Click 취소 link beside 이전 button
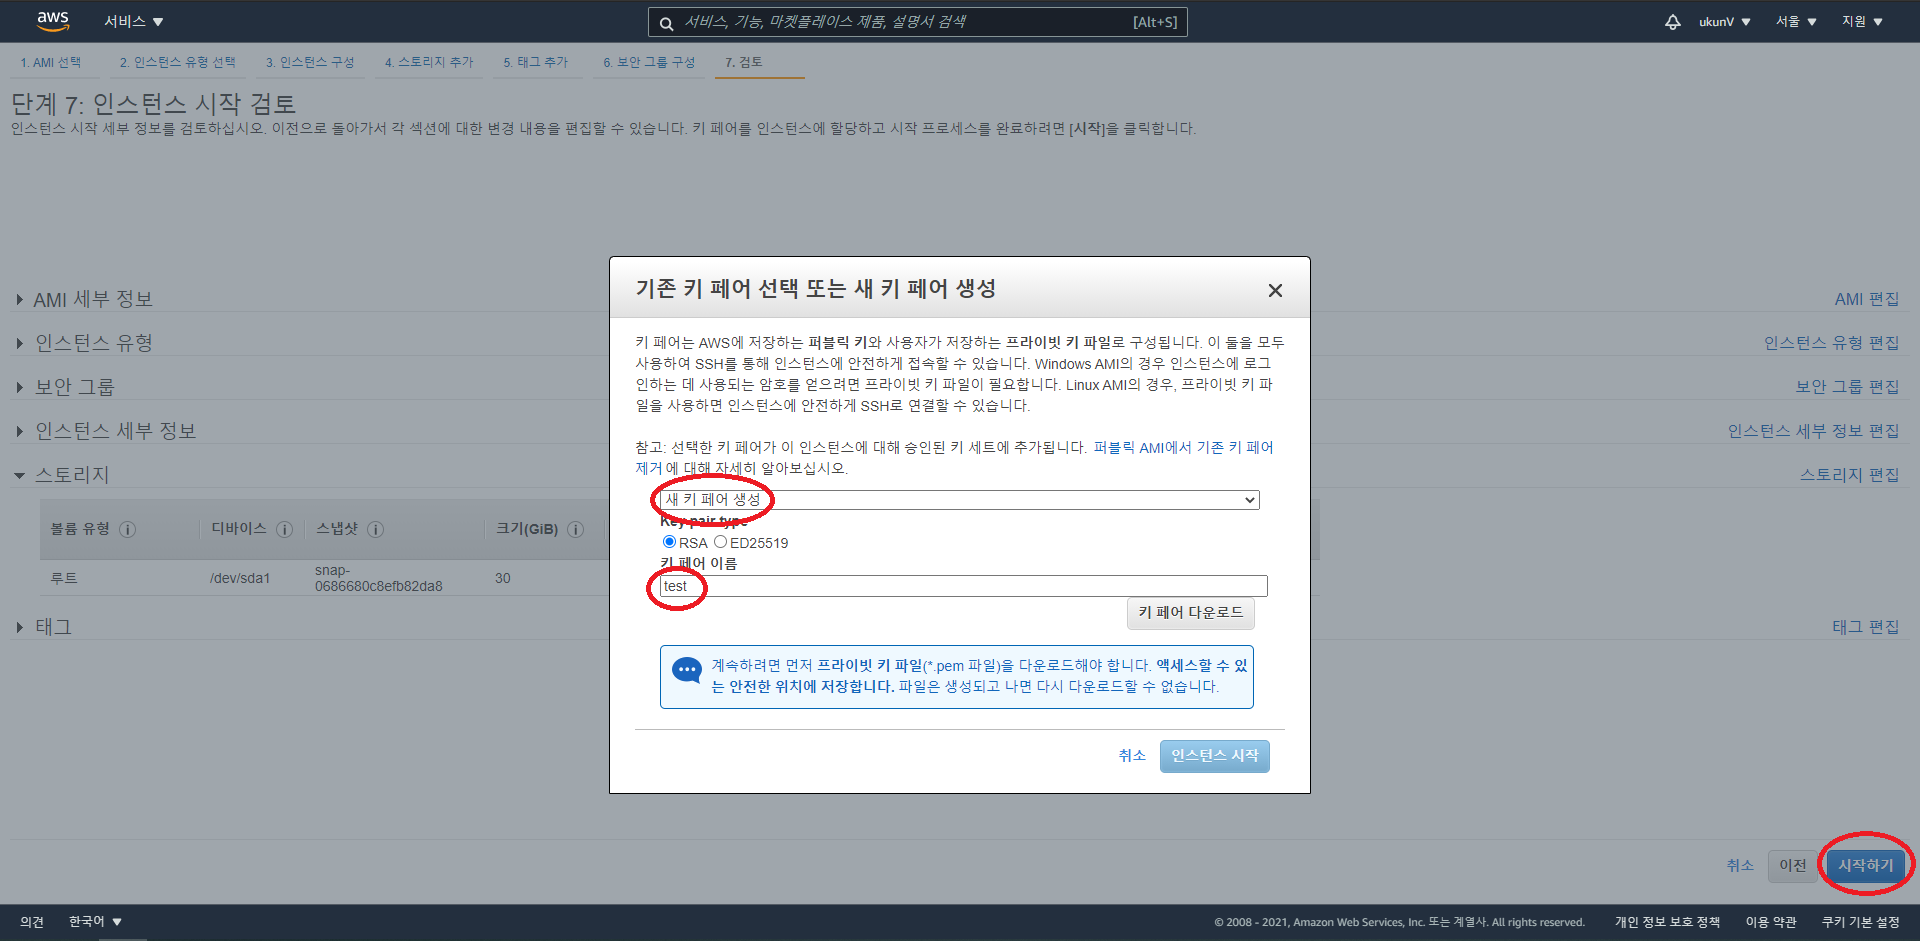Image resolution: width=1920 pixels, height=941 pixels. (x=1740, y=865)
